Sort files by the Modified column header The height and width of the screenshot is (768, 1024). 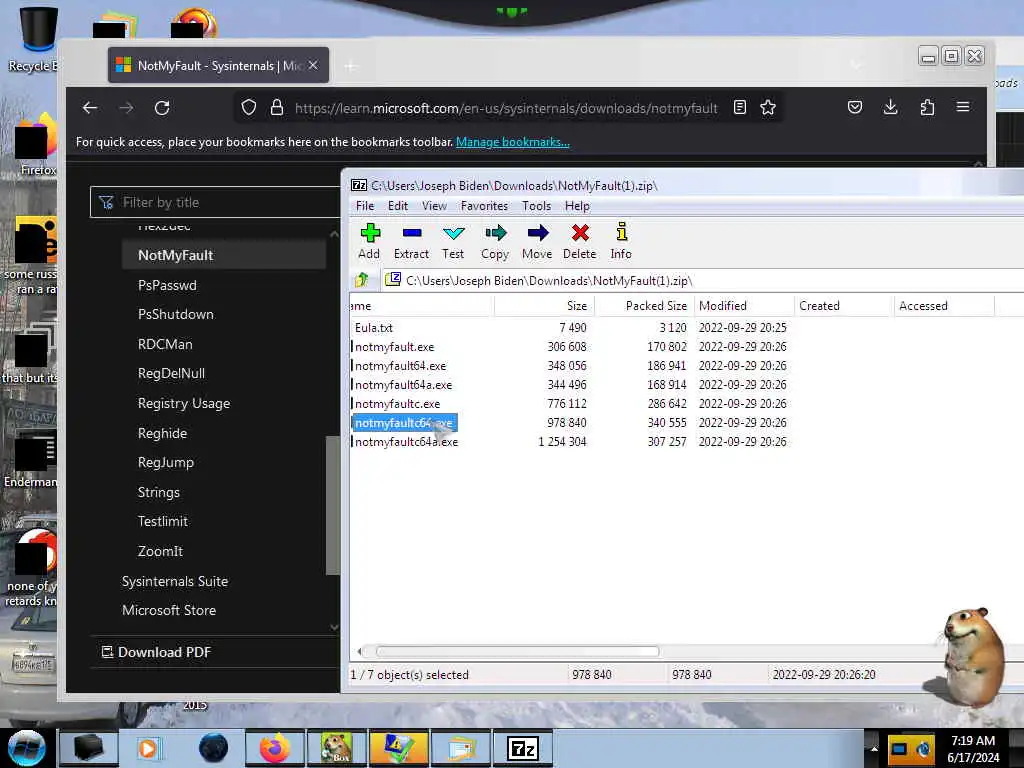point(743,306)
